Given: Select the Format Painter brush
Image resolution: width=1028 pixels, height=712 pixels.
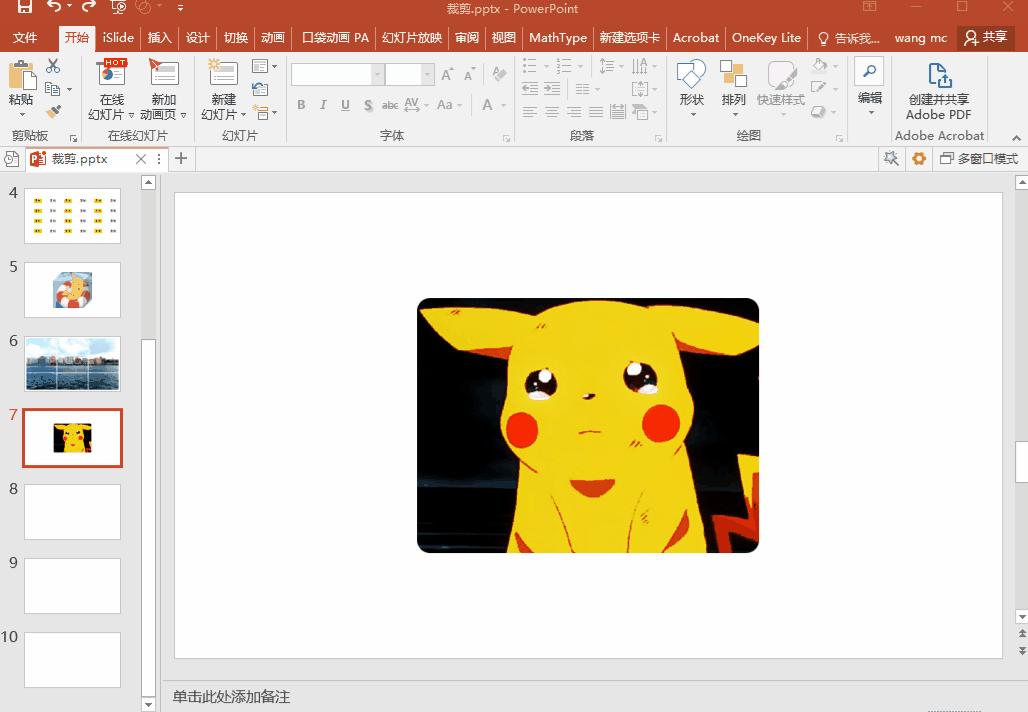Looking at the screenshot, I should point(53,112).
